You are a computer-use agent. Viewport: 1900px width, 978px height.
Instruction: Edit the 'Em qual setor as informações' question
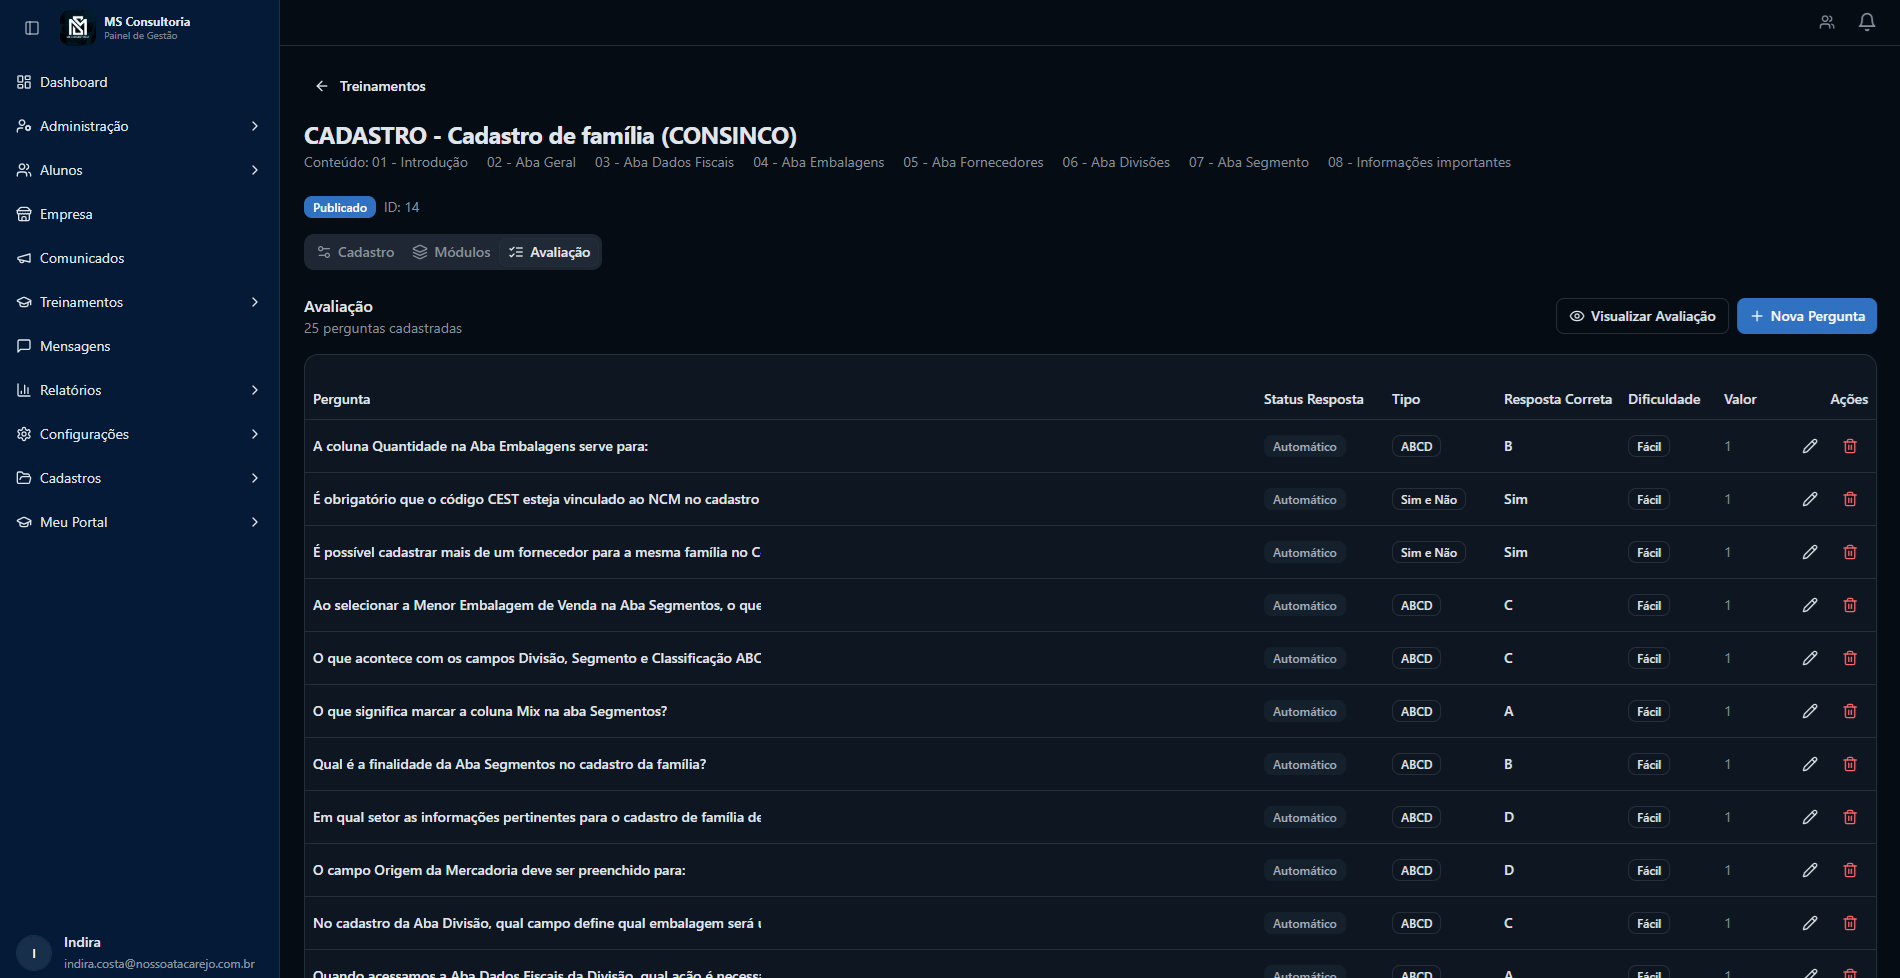(x=1810, y=817)
